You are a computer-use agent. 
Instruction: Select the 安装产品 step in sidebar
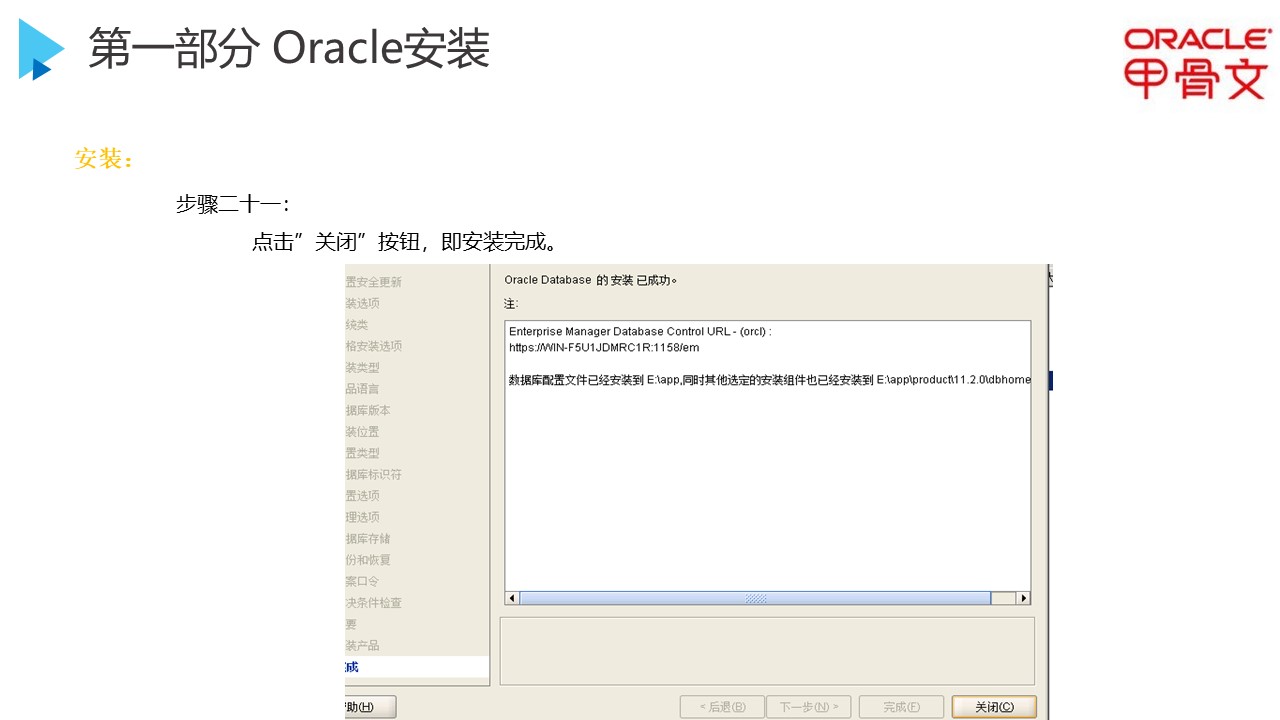(362, 646)
